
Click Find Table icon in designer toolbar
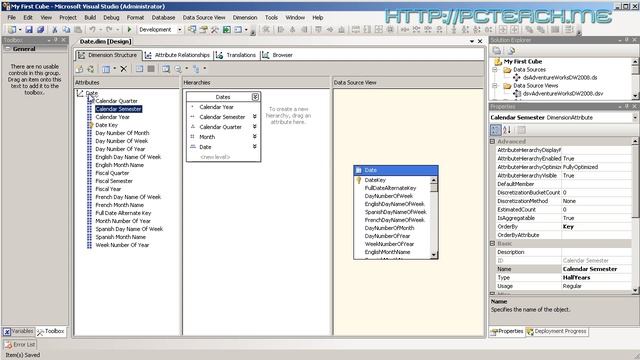tap(166, 69)
